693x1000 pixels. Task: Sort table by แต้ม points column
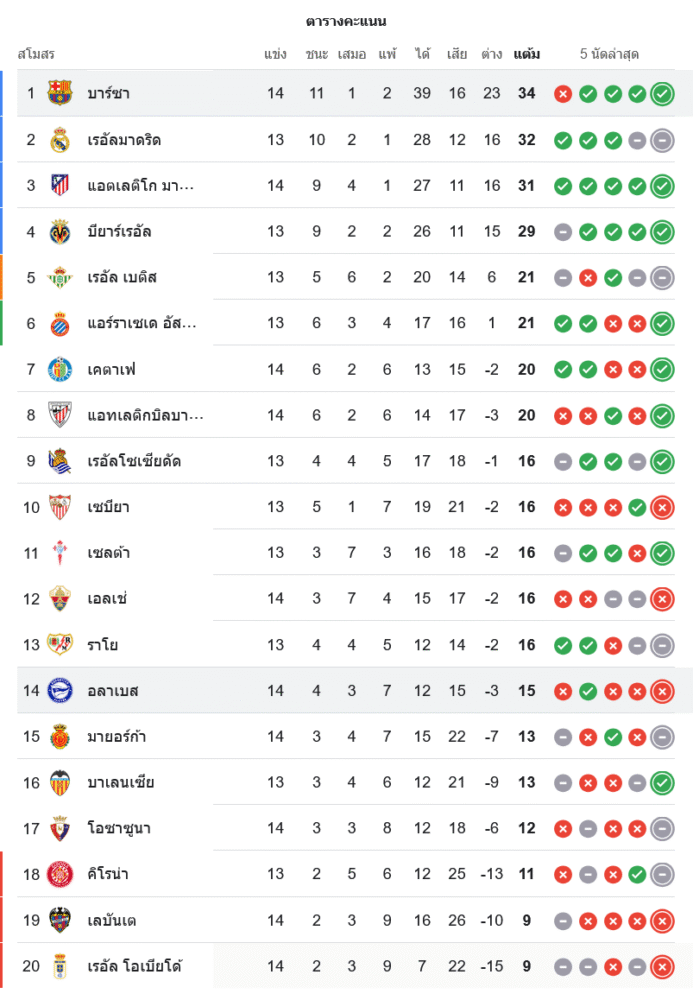tap(527, 54)
